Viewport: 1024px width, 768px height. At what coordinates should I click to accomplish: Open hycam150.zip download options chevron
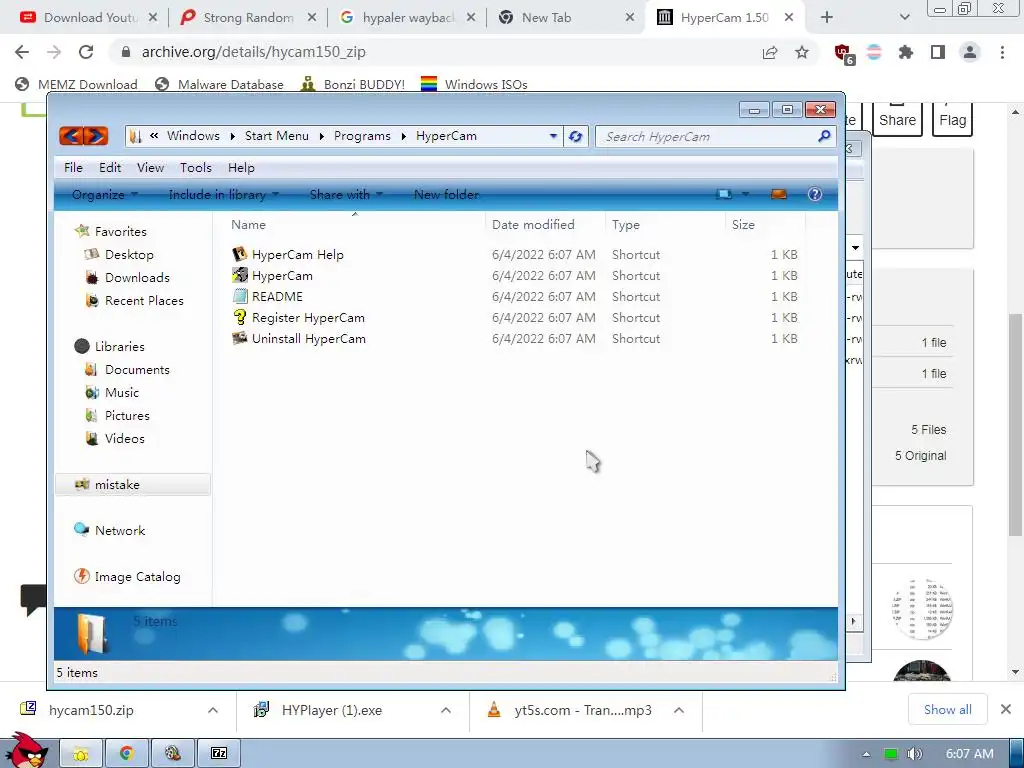click(212, 710)
